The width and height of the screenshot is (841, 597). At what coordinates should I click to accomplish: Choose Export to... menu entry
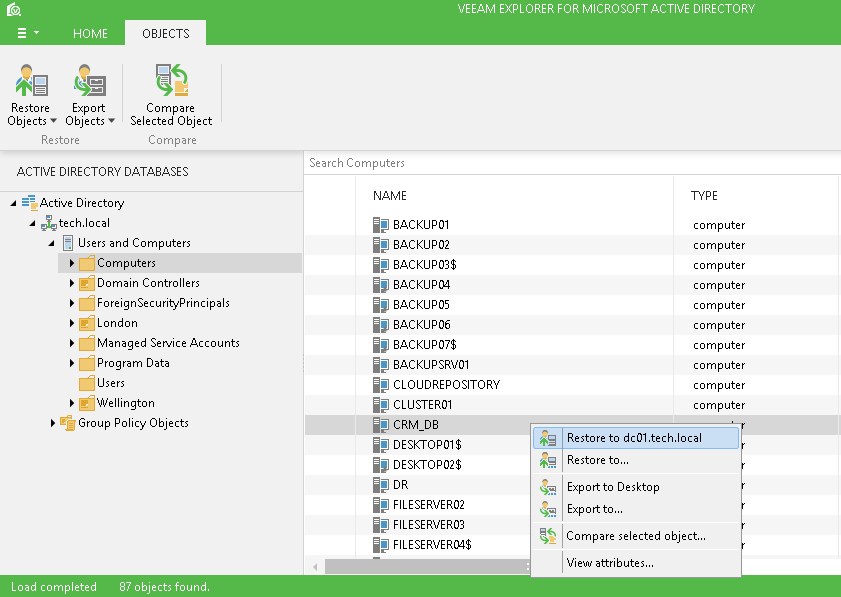pos(636,509)
